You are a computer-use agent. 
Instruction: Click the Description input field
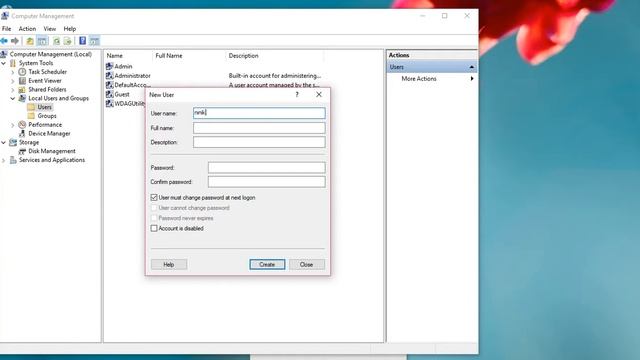pos(259,142)
